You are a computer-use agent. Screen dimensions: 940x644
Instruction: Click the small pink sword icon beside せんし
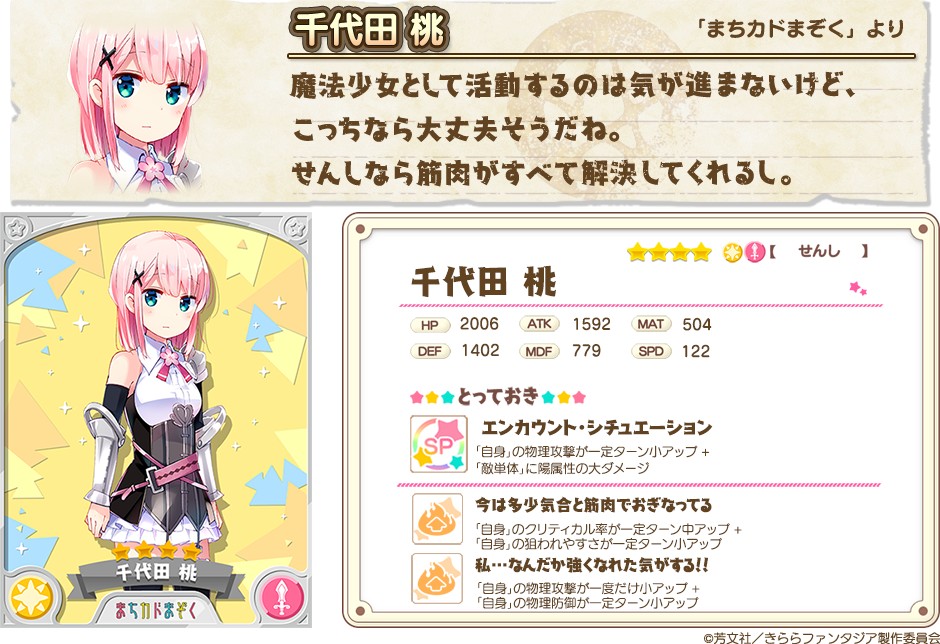(x=754, y=252)
